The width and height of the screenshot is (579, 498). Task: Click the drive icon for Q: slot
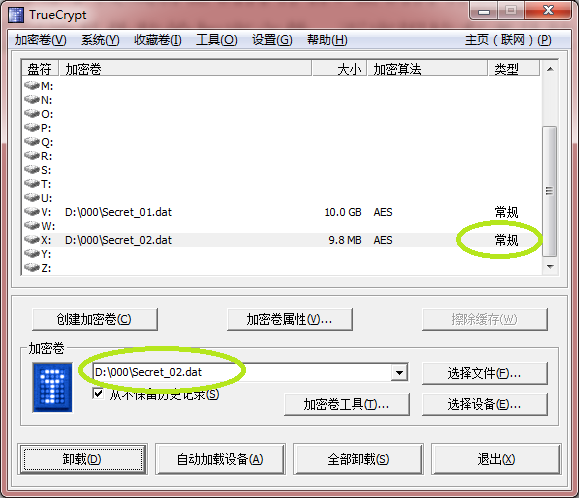[x=32, y=141]
